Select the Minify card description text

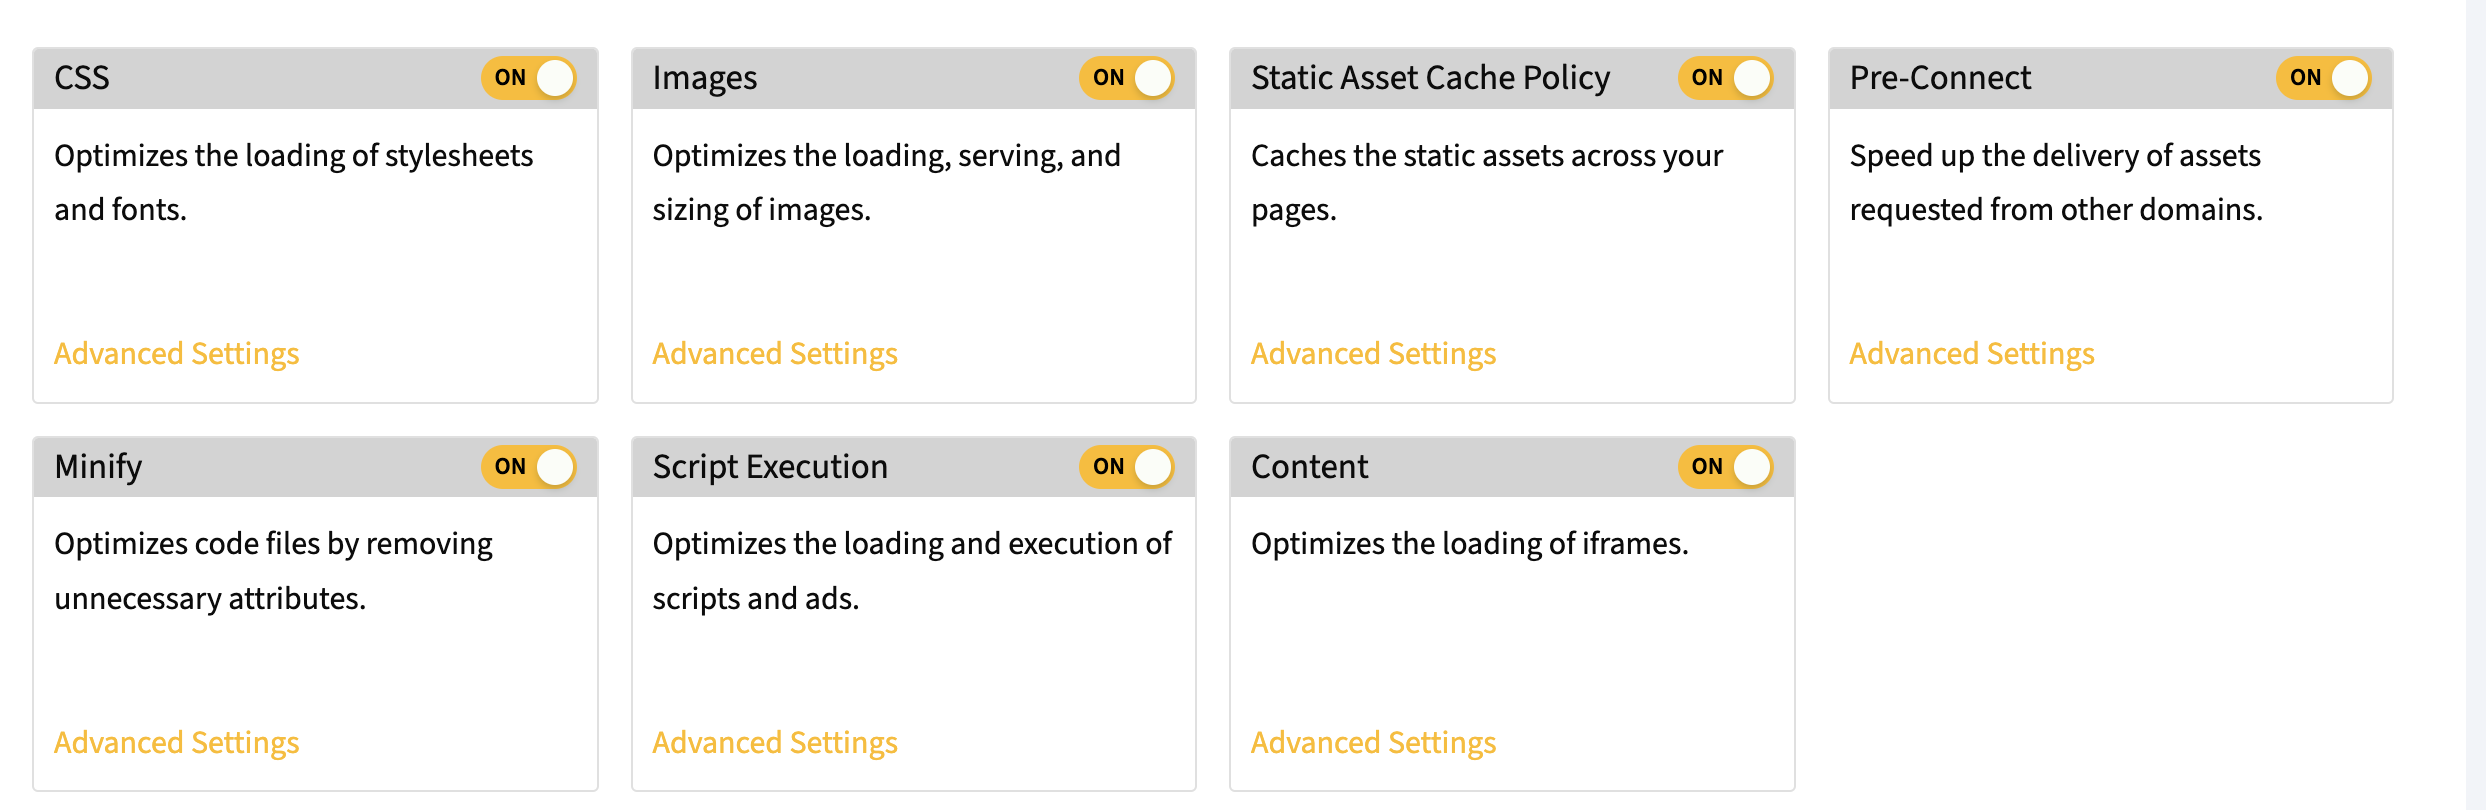tap(273, 571)
